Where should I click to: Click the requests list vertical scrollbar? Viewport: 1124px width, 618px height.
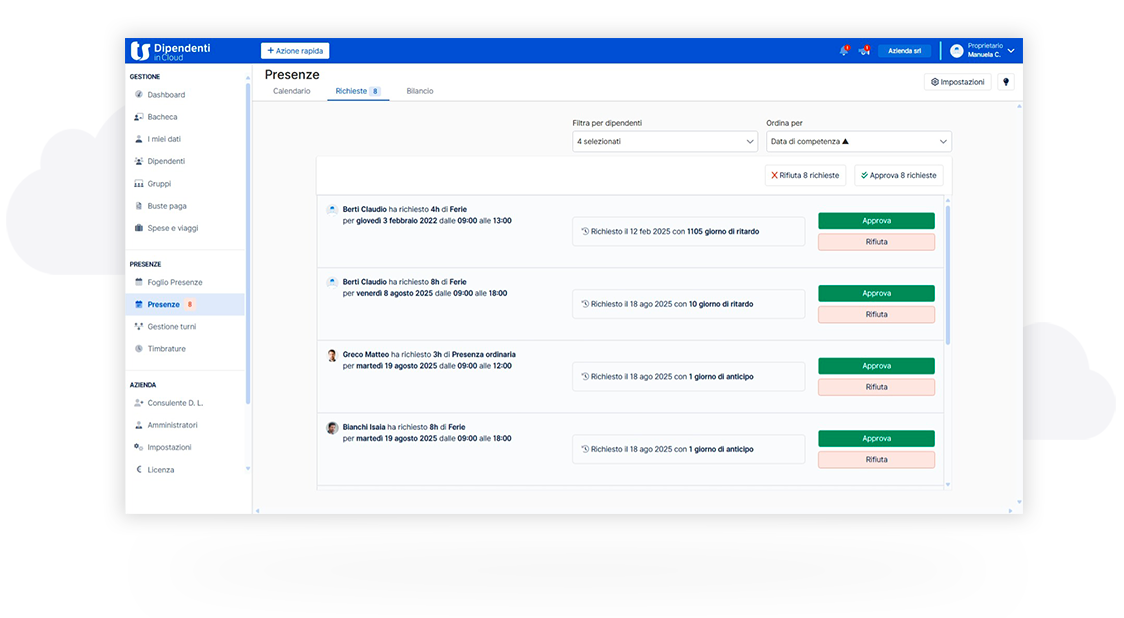(948, 275)
